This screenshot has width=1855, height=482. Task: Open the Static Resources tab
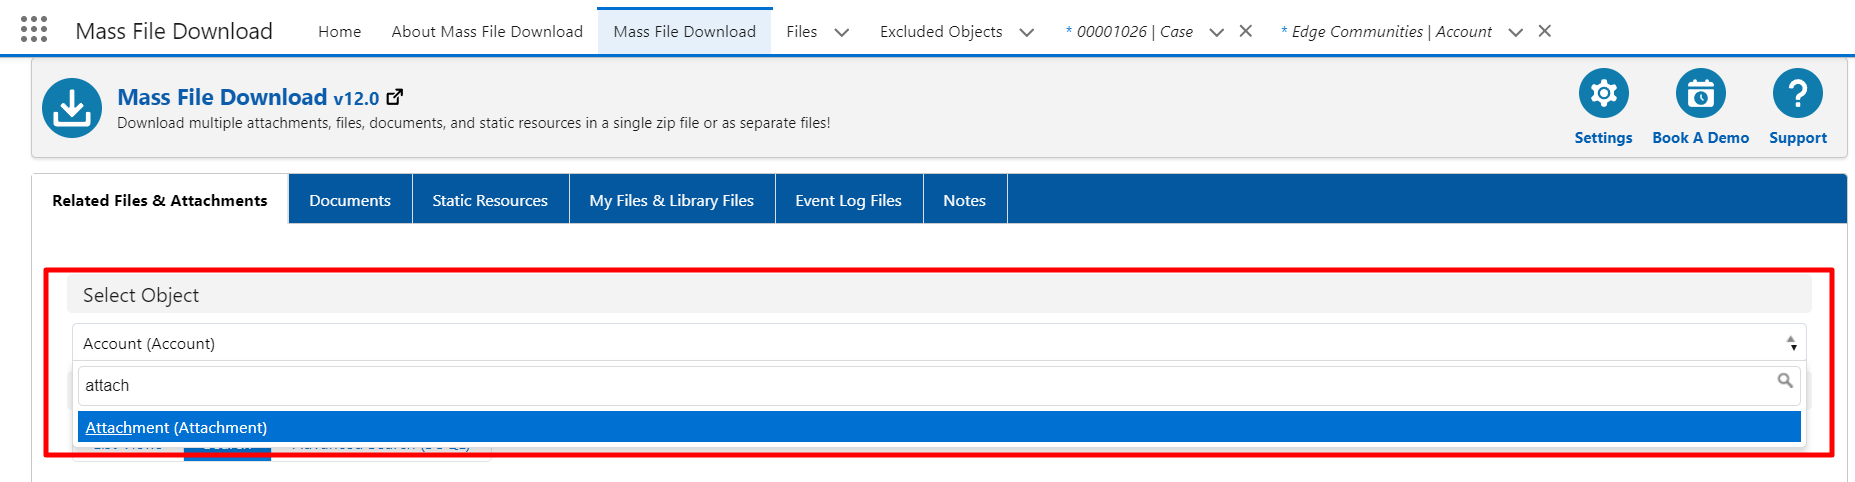coord(490,200)
